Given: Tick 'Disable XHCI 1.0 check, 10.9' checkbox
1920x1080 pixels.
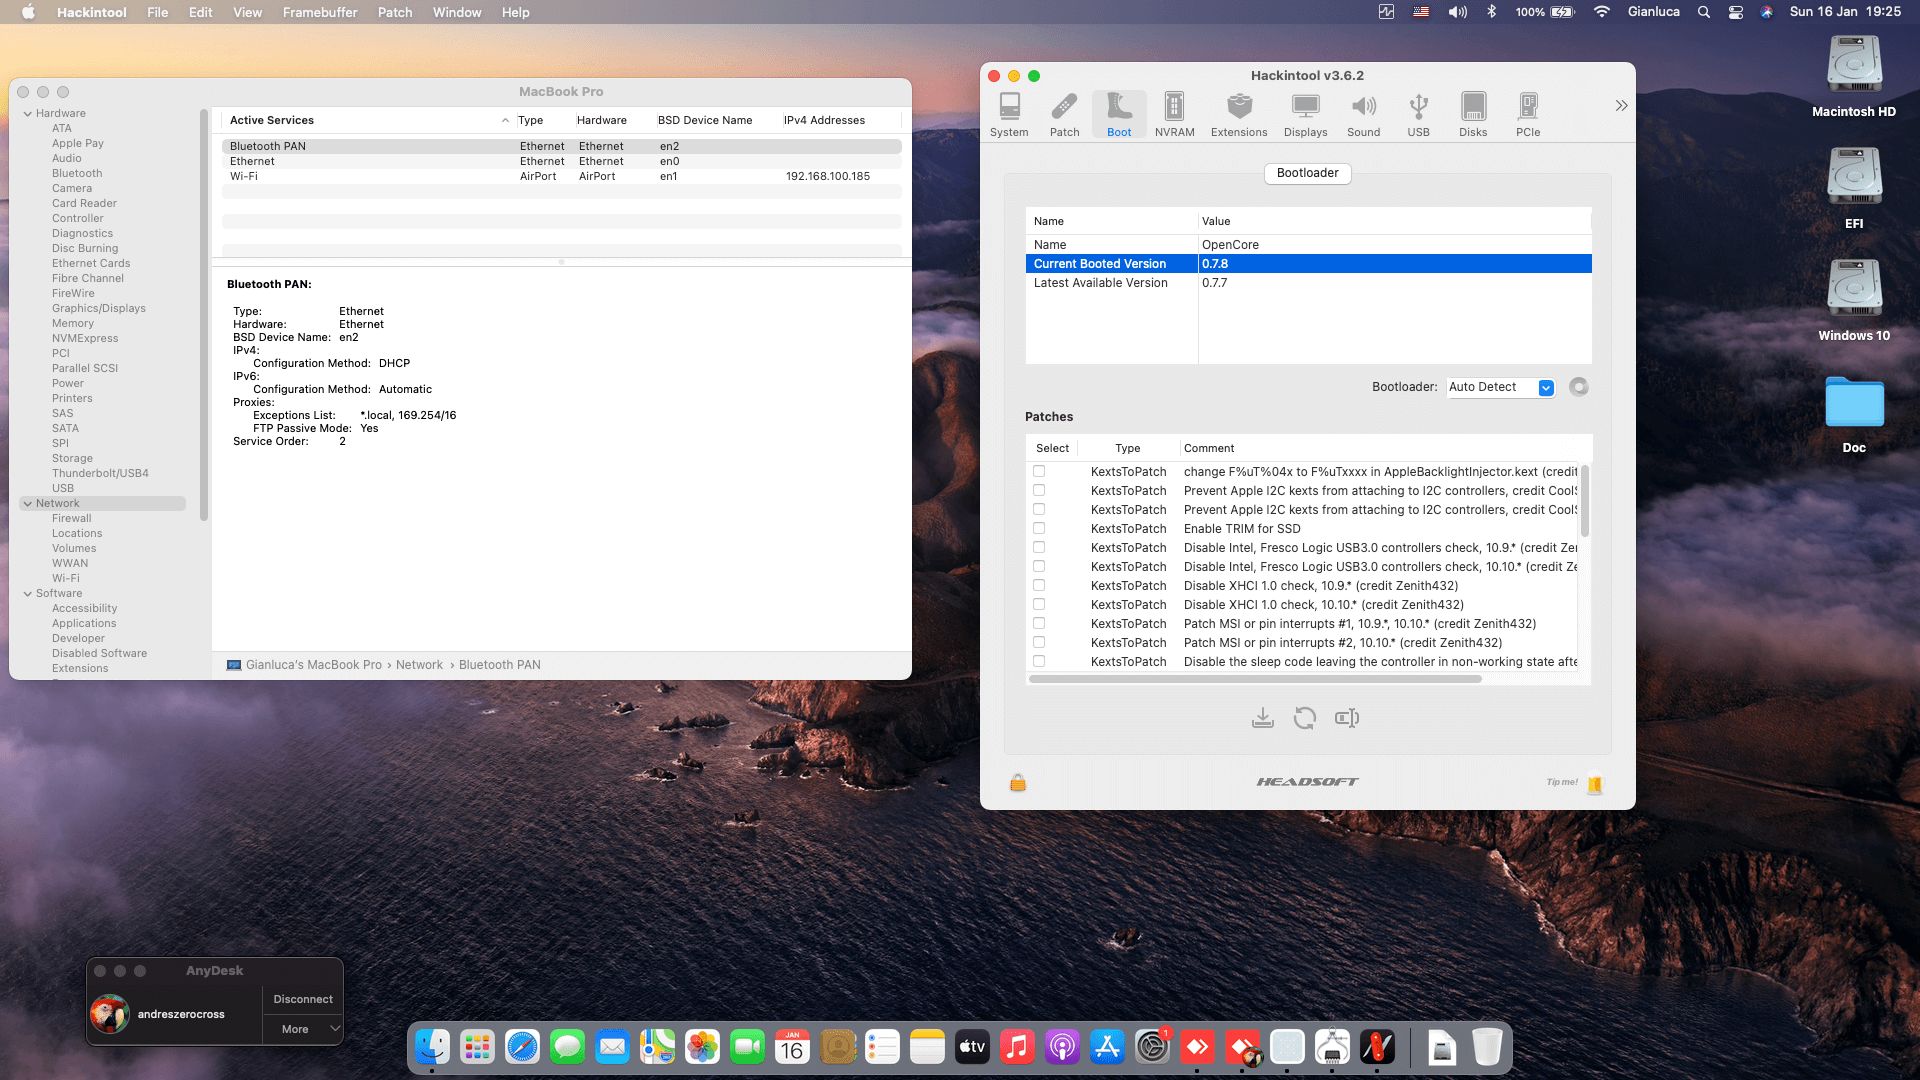Looking at the screenshot, I should pyautogui.click(x=1039, y=585).
